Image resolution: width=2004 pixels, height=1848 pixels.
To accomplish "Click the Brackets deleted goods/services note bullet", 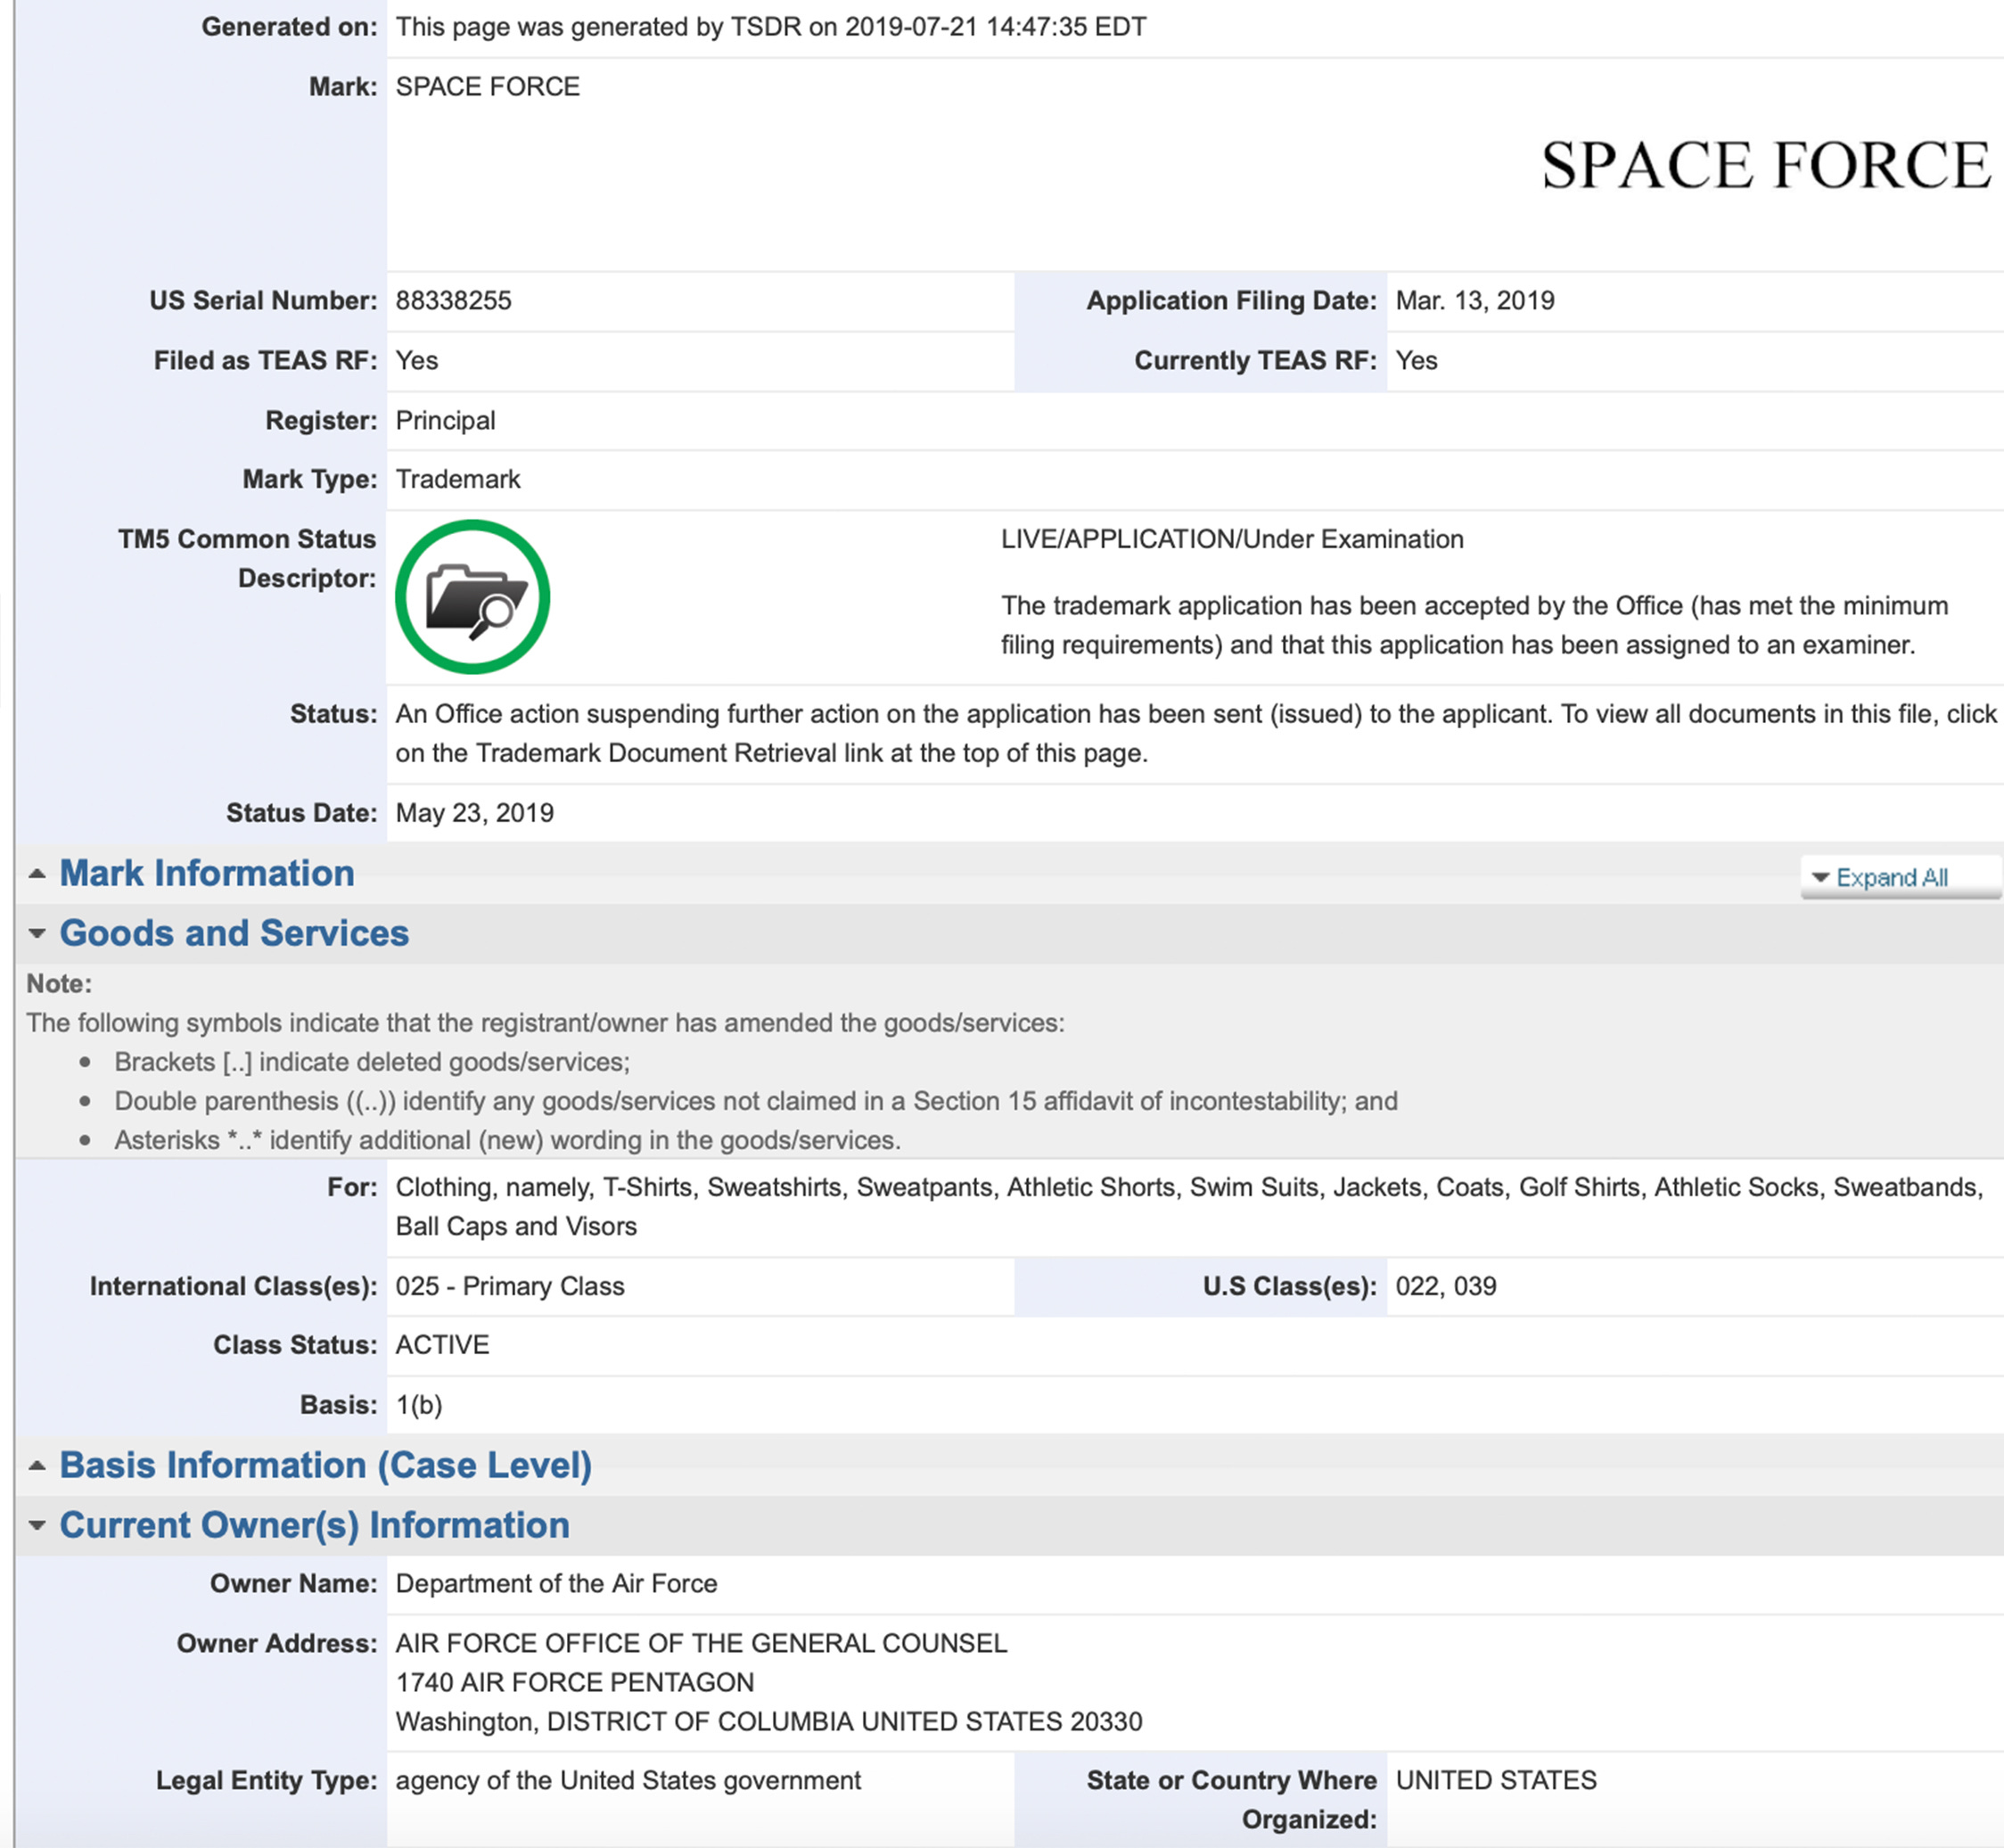I will pyautogui.click(x=372, y=1062).
